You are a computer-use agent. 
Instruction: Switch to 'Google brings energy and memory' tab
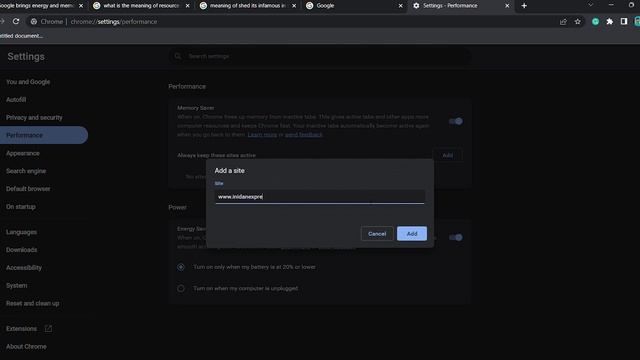(41, 6)
